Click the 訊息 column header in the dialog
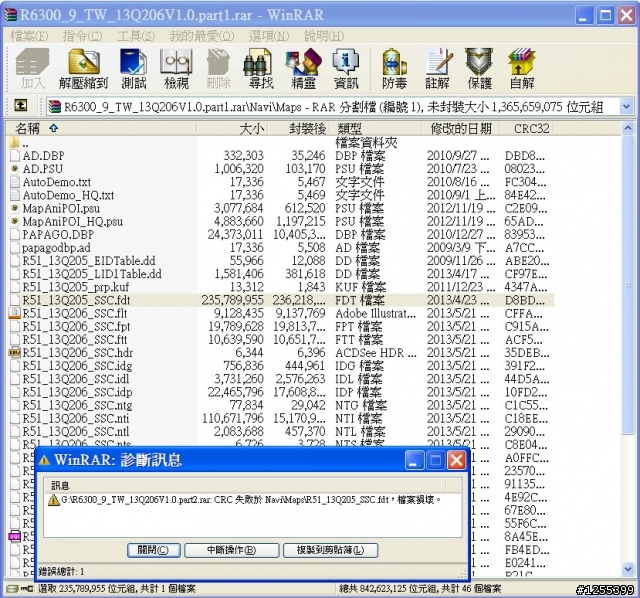640x598 pixels. click(x=245, y=485)
